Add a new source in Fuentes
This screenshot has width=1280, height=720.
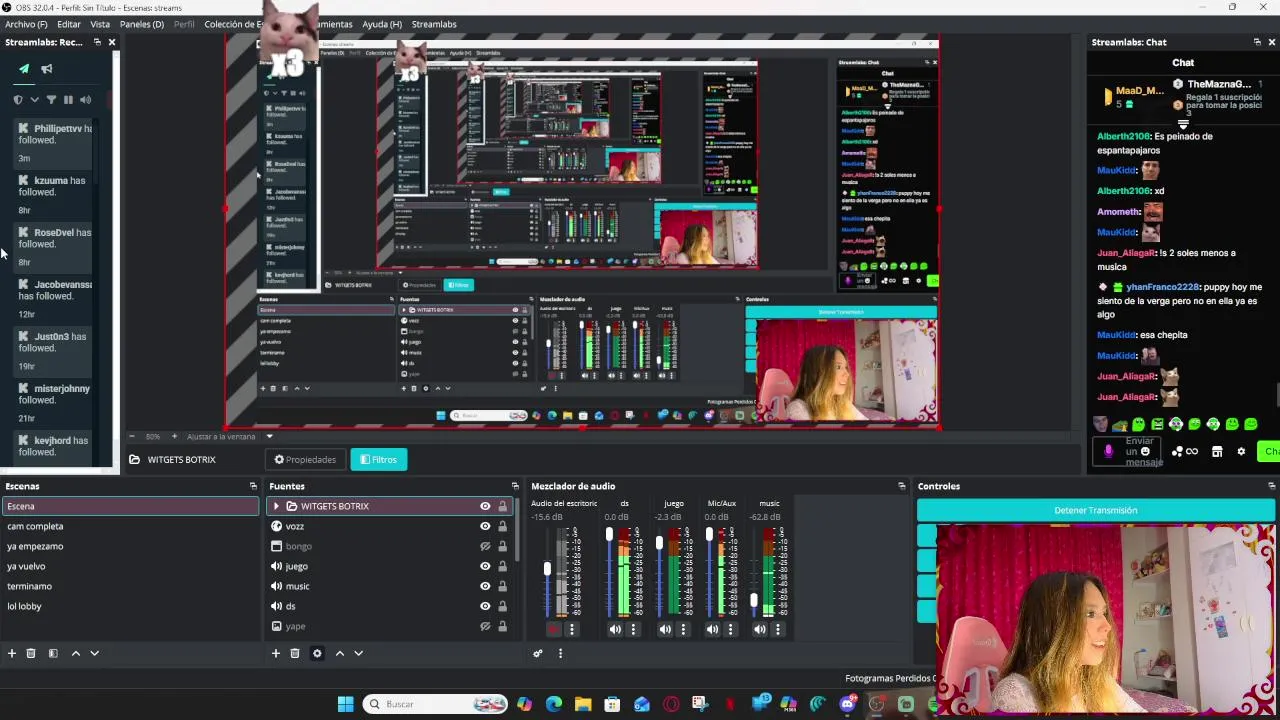click(276, 653)
